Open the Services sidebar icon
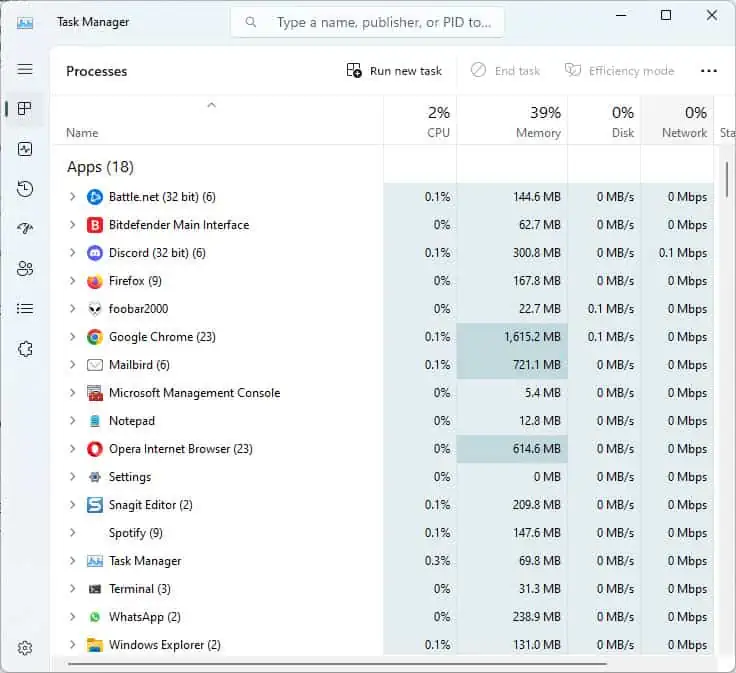The width and height of the screenshot is (736, 673). point(25,349)
